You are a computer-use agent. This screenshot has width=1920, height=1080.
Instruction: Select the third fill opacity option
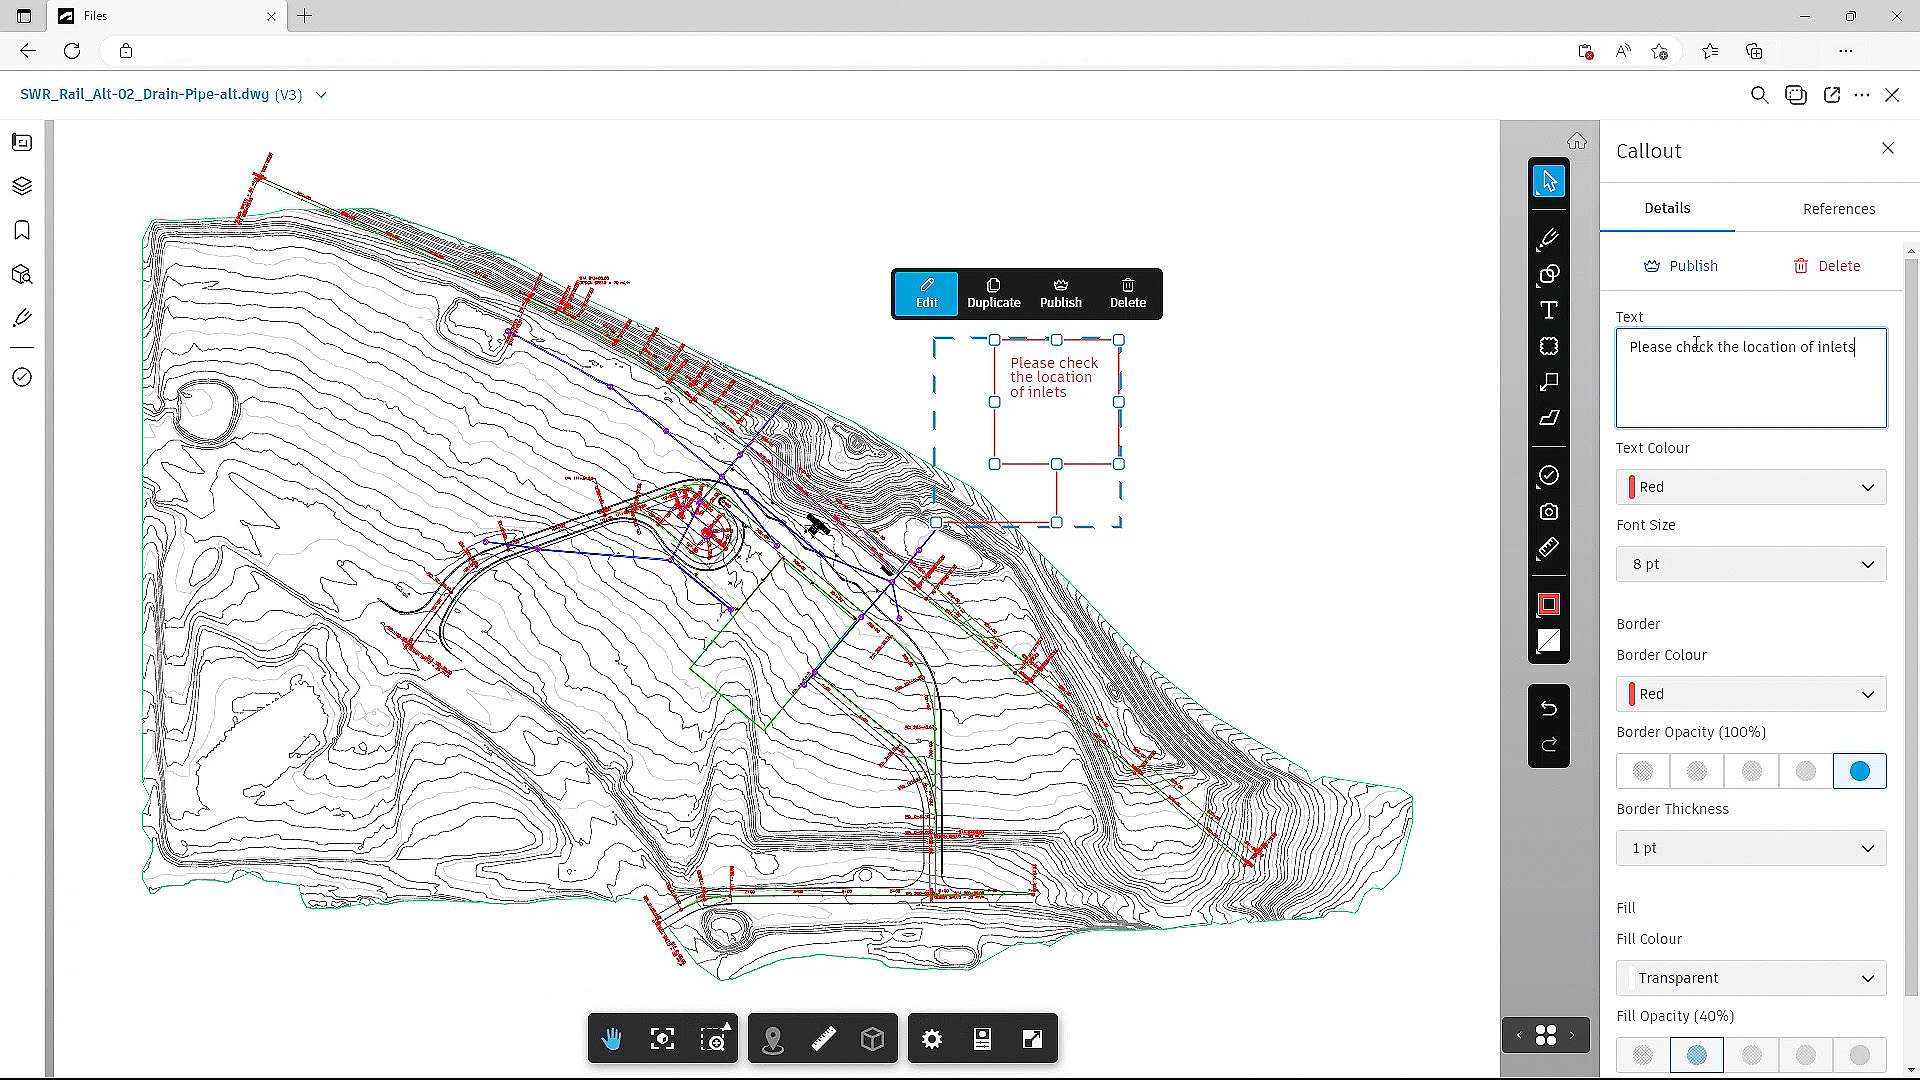coord(1751,1055)
